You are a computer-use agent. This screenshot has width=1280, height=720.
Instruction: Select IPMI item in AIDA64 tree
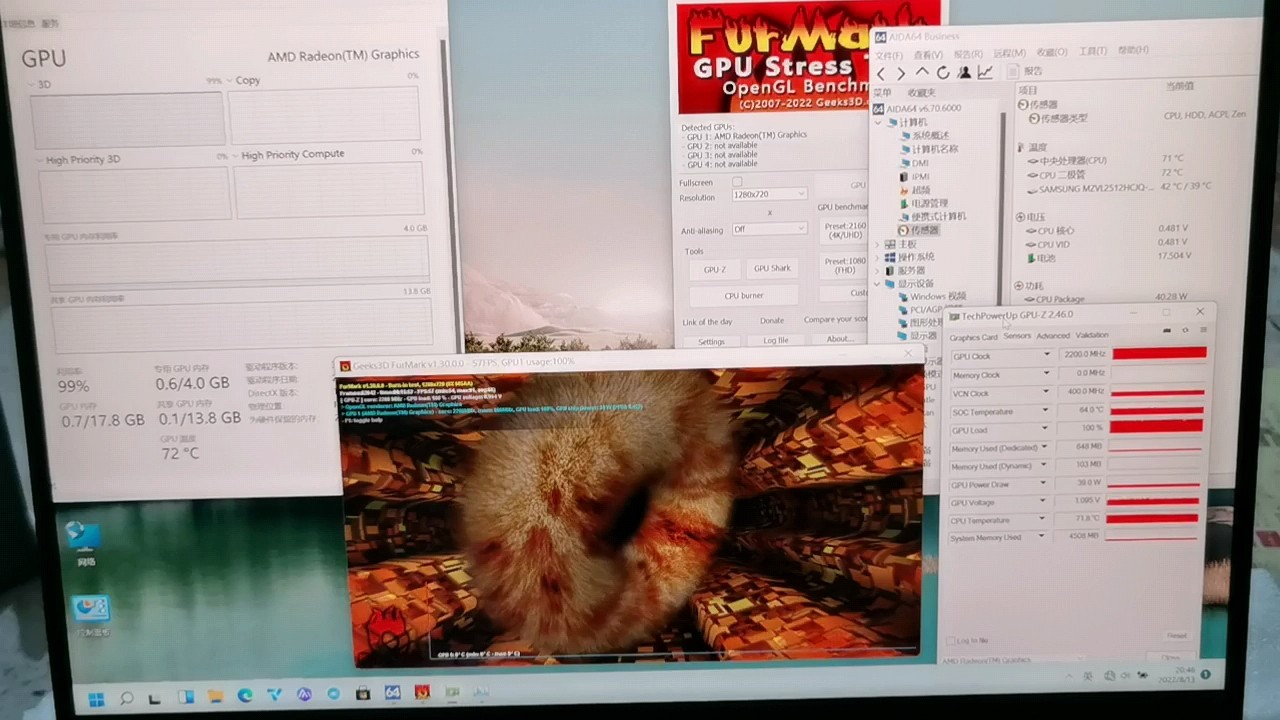(914, 176)
